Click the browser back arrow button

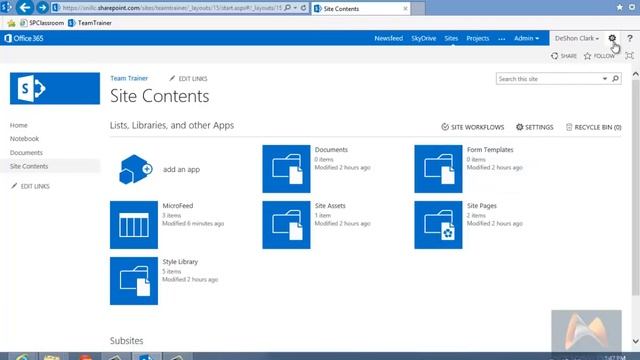click(x=25, y=7)
